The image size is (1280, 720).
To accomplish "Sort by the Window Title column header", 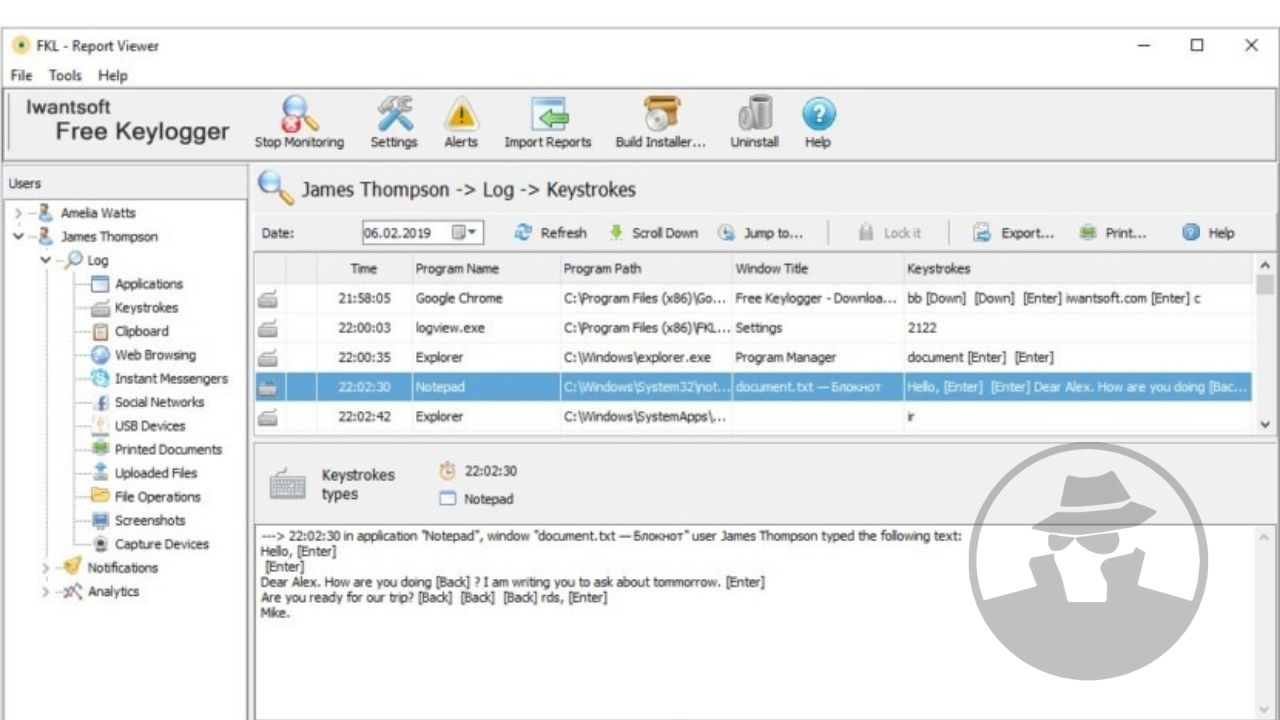I will 817,269.
